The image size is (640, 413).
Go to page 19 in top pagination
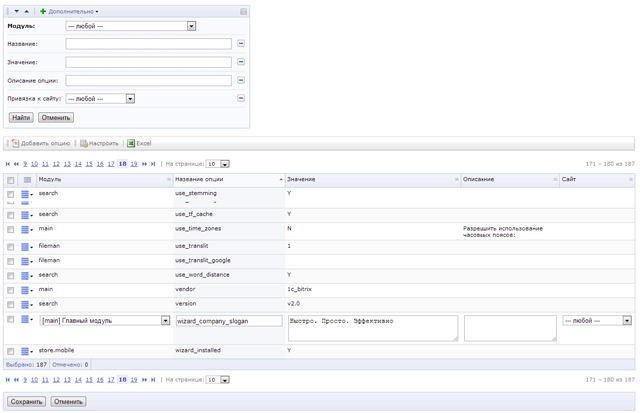point(134,163)
